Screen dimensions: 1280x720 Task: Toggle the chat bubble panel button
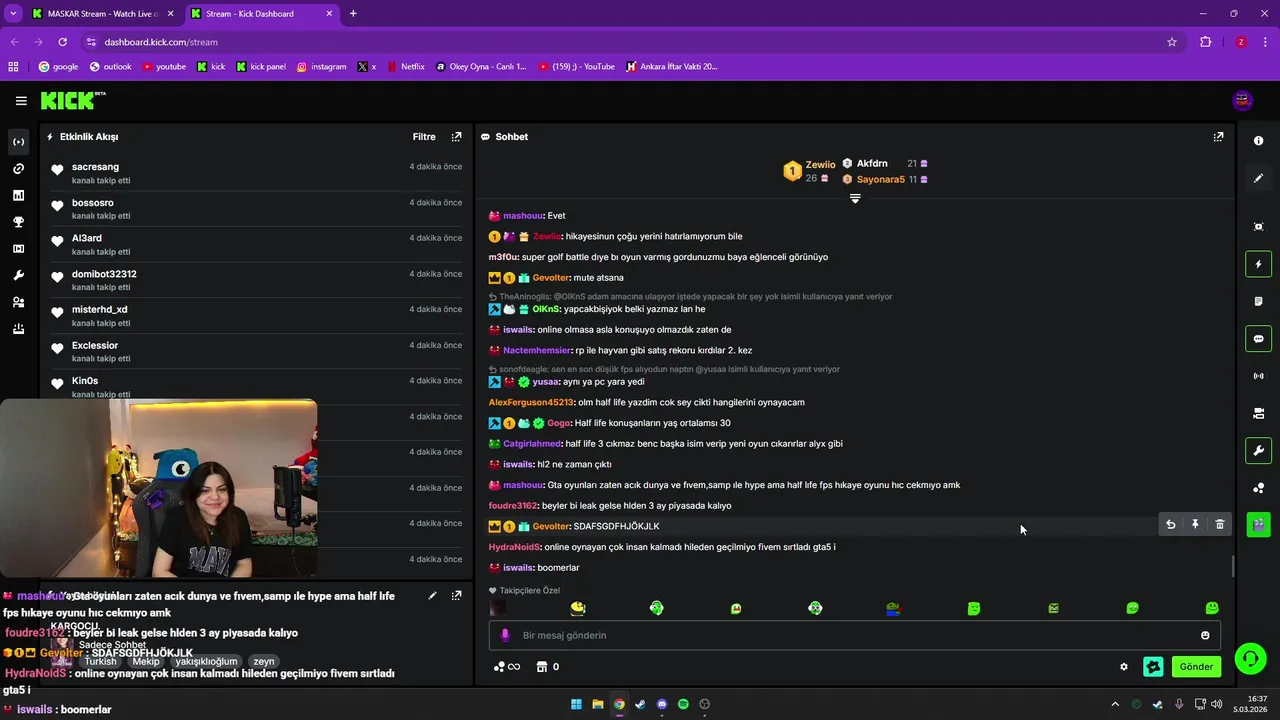tap(1258, 338)
